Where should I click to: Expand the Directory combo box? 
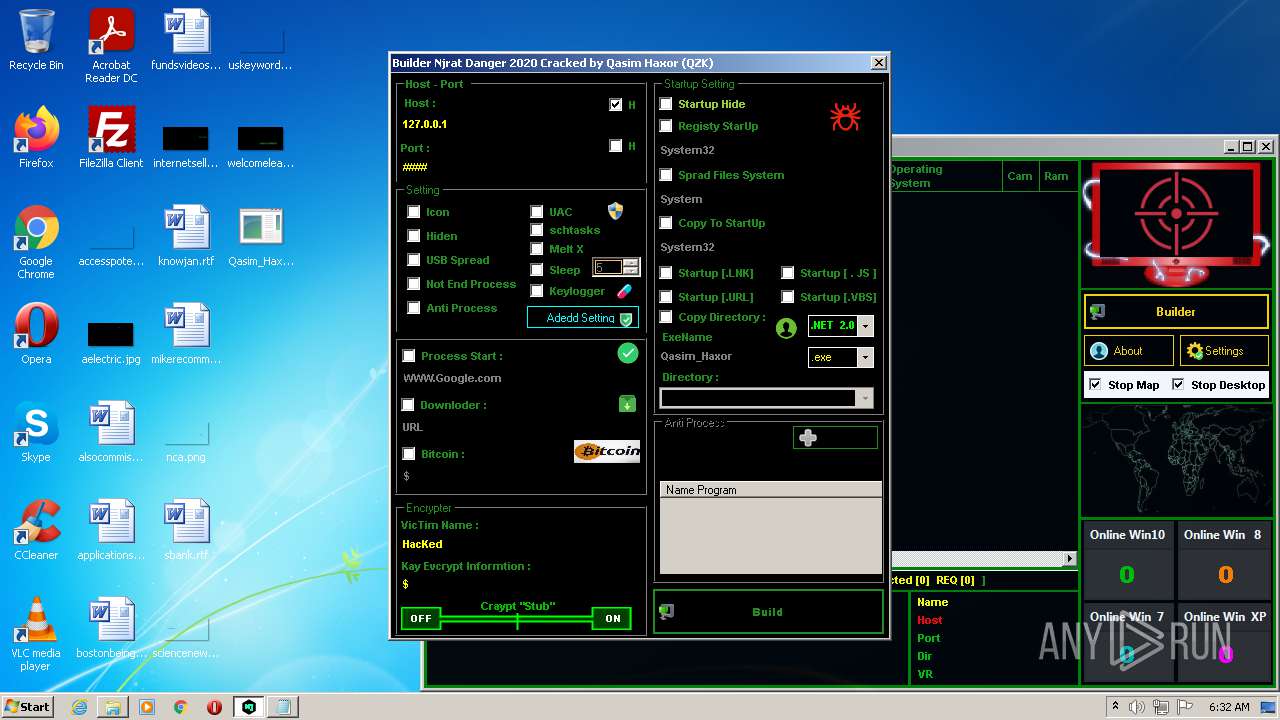coord(865,398)
